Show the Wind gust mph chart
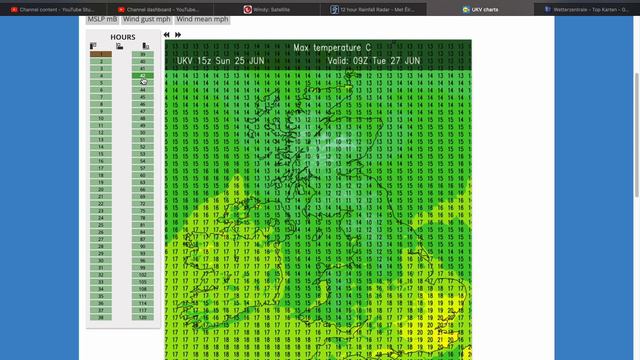640x360 pixels. [x=147, y=19]
